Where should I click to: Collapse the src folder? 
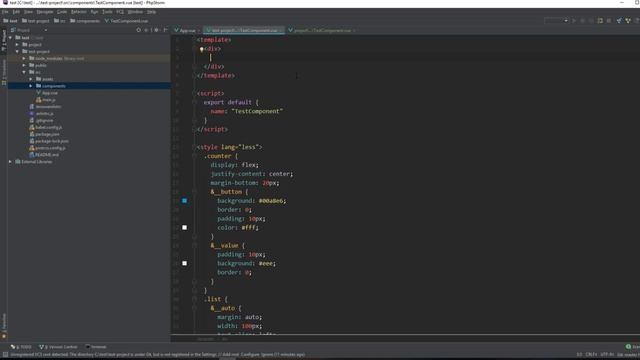tap(24, 72)
